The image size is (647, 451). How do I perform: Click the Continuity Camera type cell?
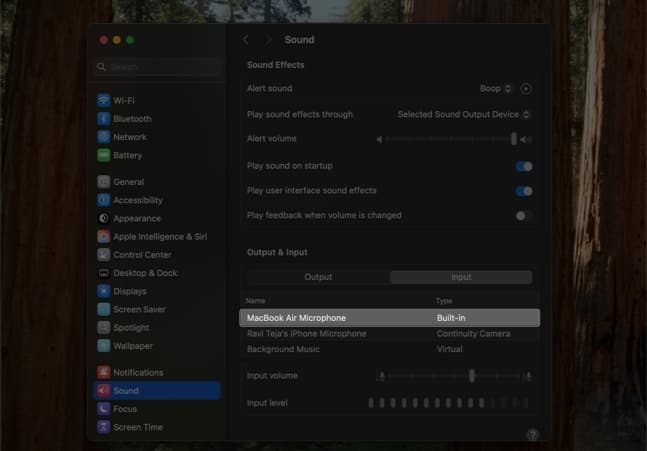(473, 333)
